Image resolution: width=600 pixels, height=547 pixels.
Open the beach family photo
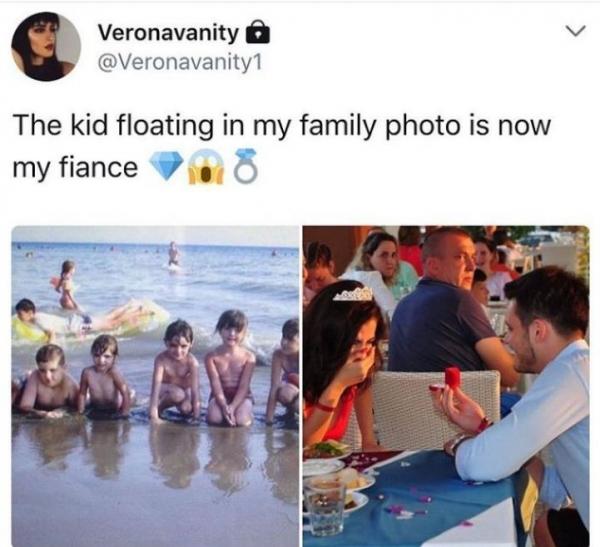tap(155, 386)
